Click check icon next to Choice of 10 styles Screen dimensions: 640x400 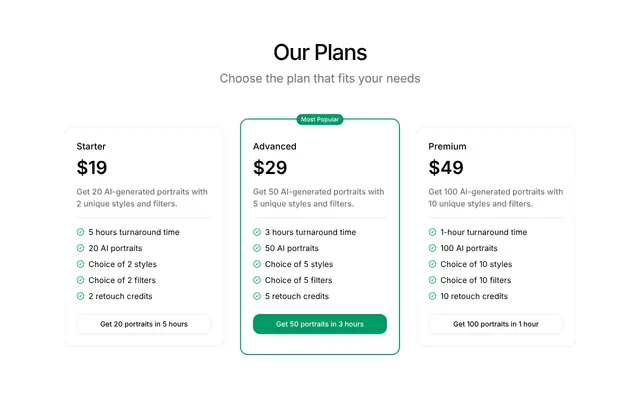(432, 264)
